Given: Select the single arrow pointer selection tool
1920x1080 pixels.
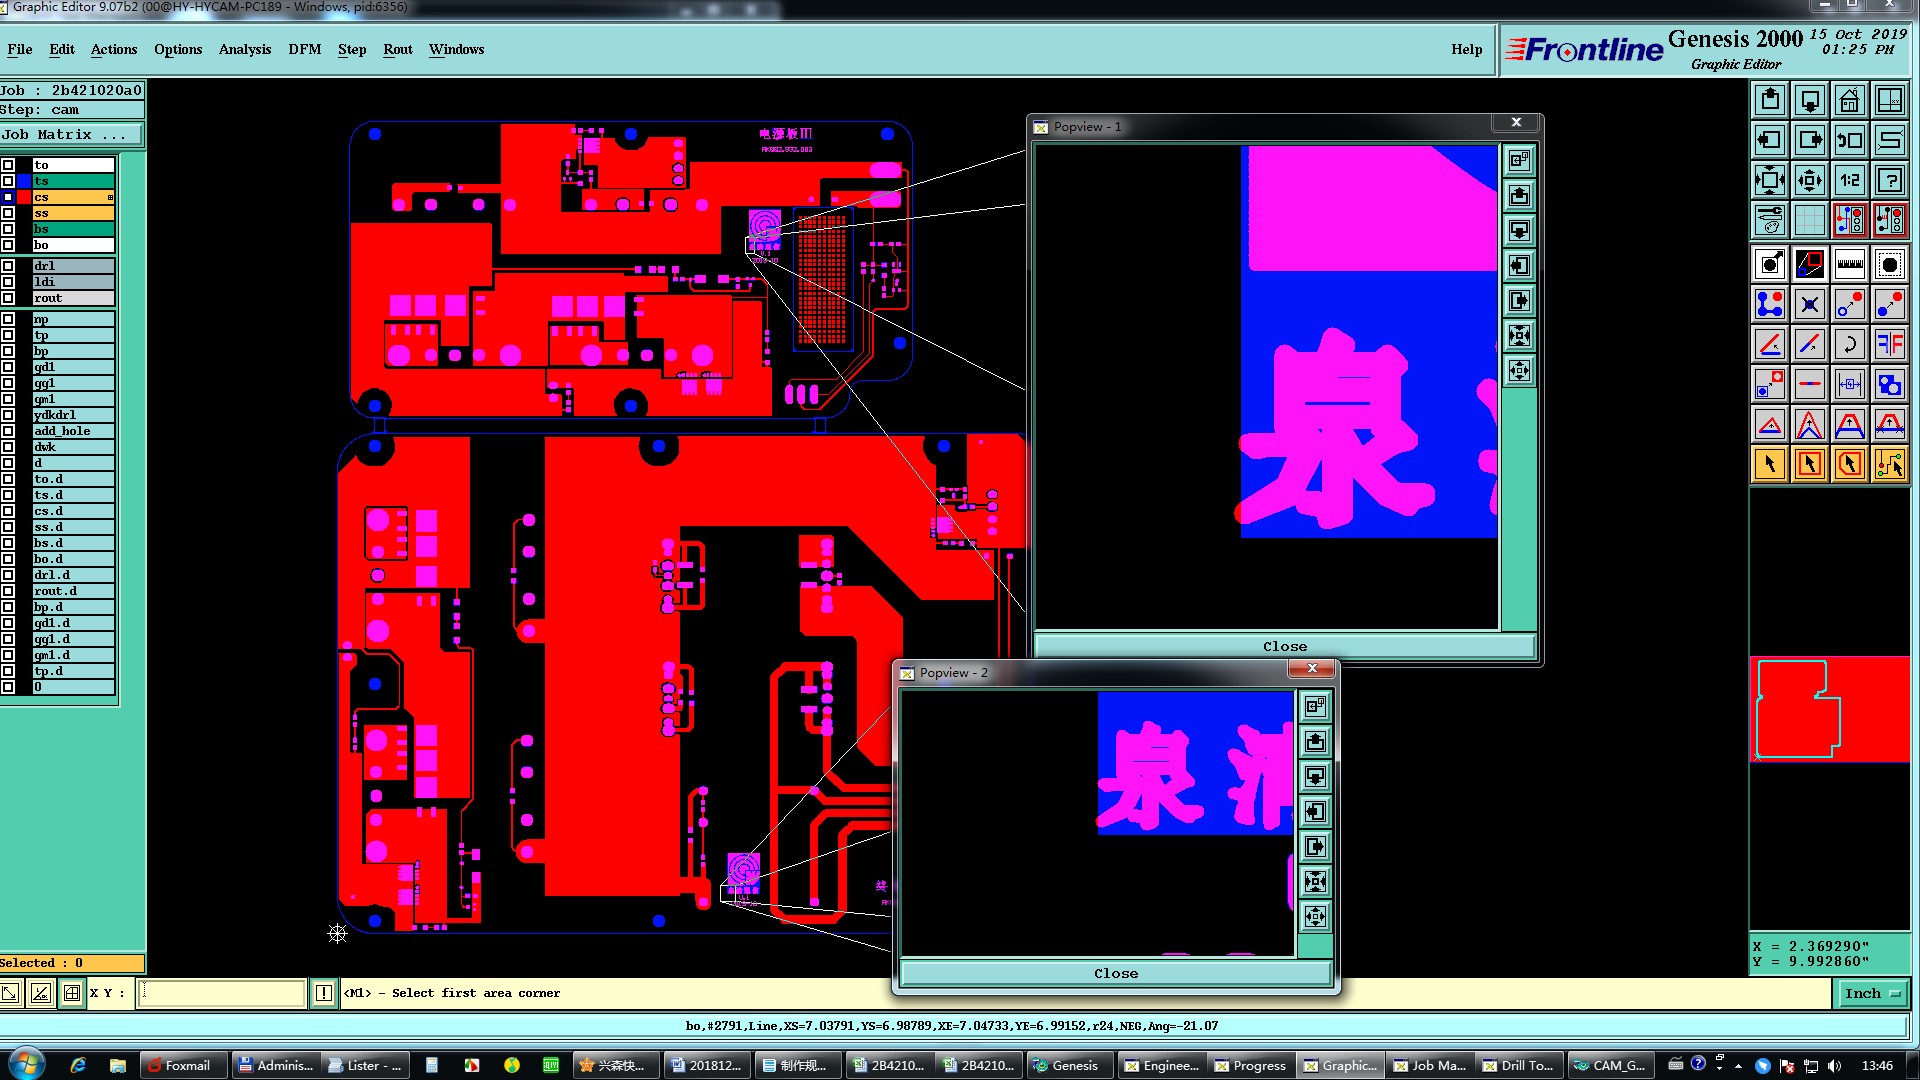Looking at the screenshot, I should 1769,464.
